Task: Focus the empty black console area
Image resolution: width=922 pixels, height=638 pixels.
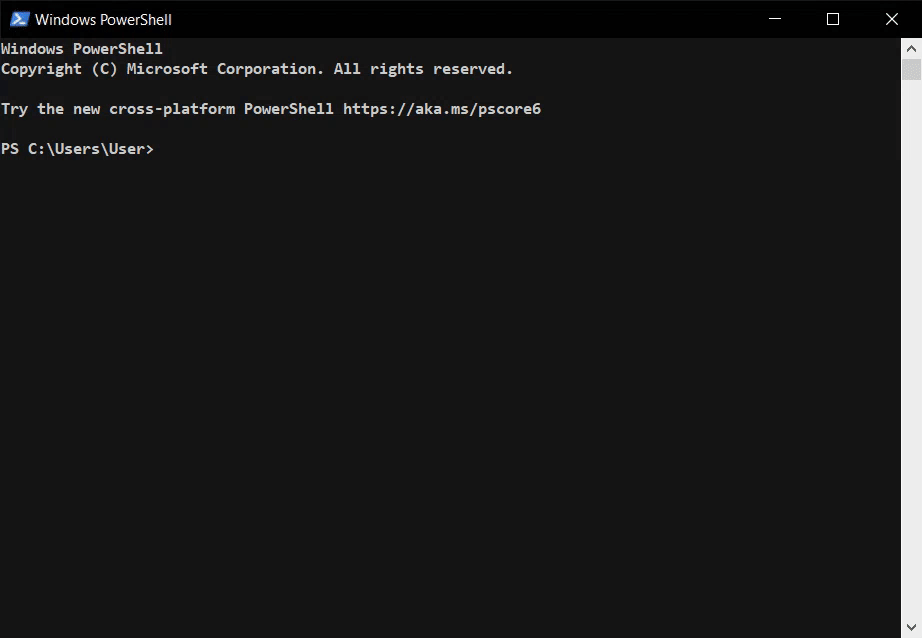Action: point(450,388)
